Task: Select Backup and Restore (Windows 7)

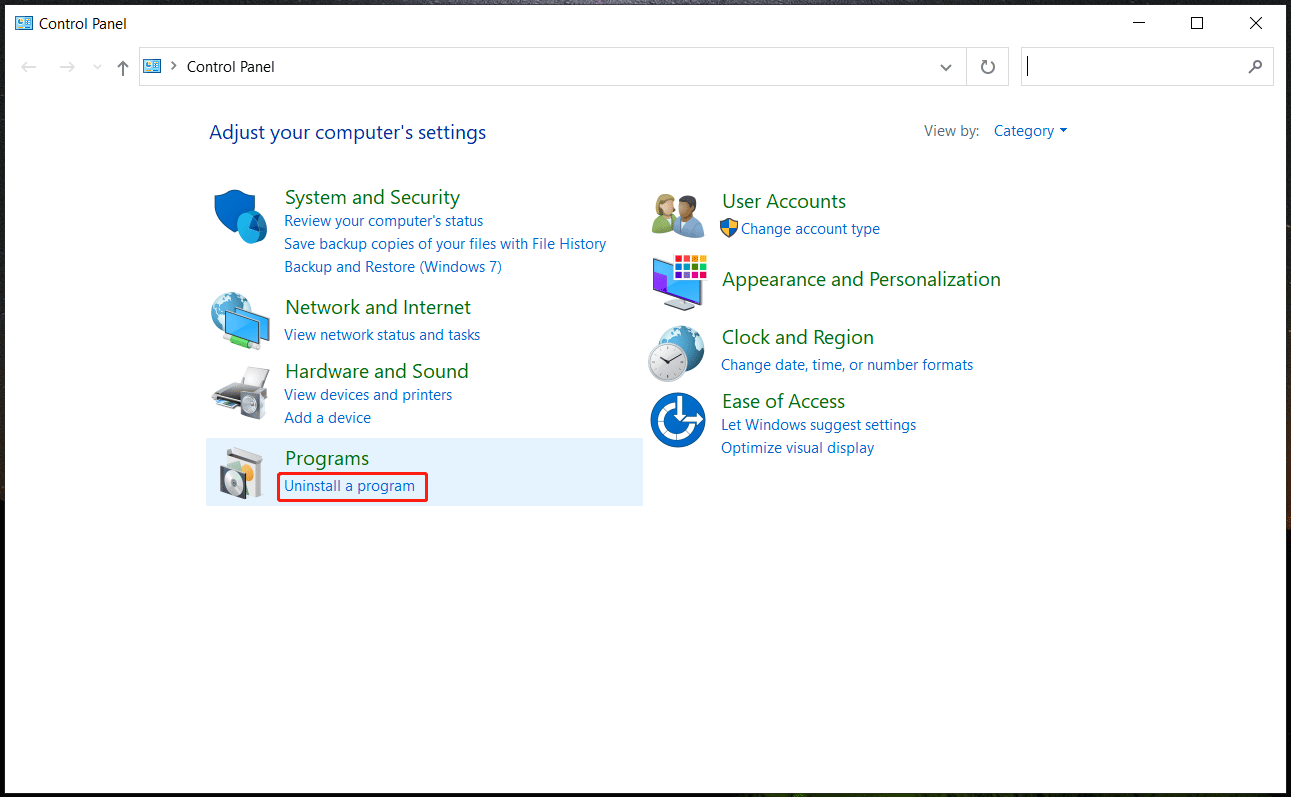Action: click(393, 267)
